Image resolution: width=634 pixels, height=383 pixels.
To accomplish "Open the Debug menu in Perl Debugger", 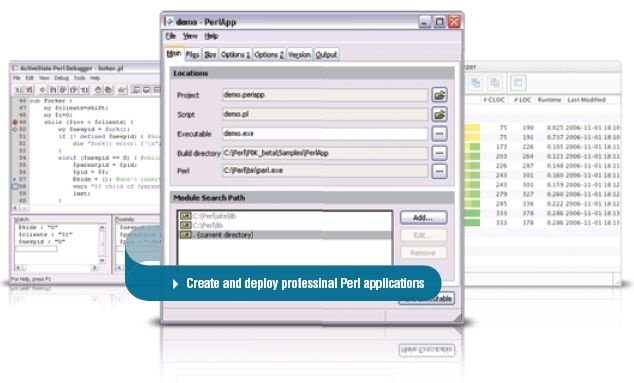I will click(61, 78).
